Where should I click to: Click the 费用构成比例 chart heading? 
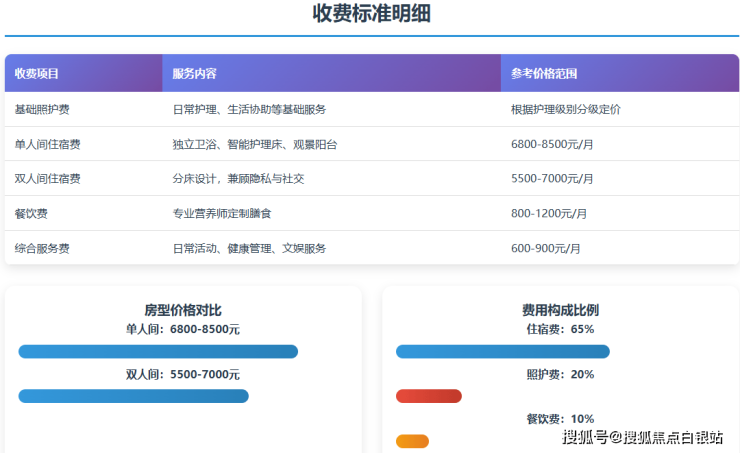coord(560,310)
